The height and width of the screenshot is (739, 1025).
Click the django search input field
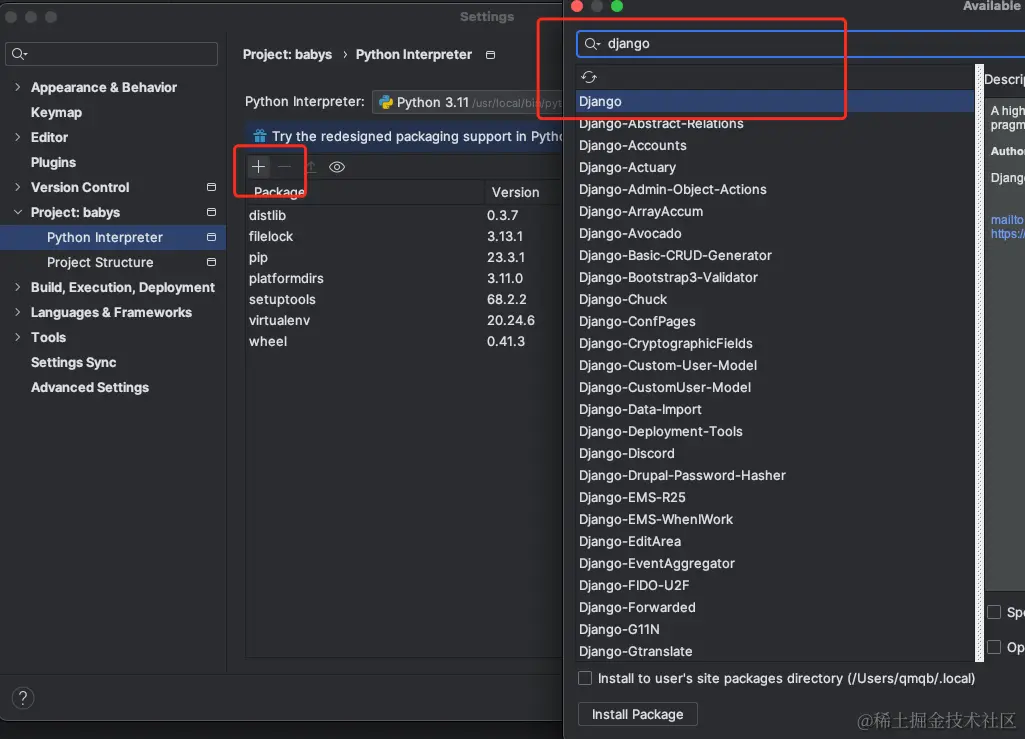tap(801, 44)
